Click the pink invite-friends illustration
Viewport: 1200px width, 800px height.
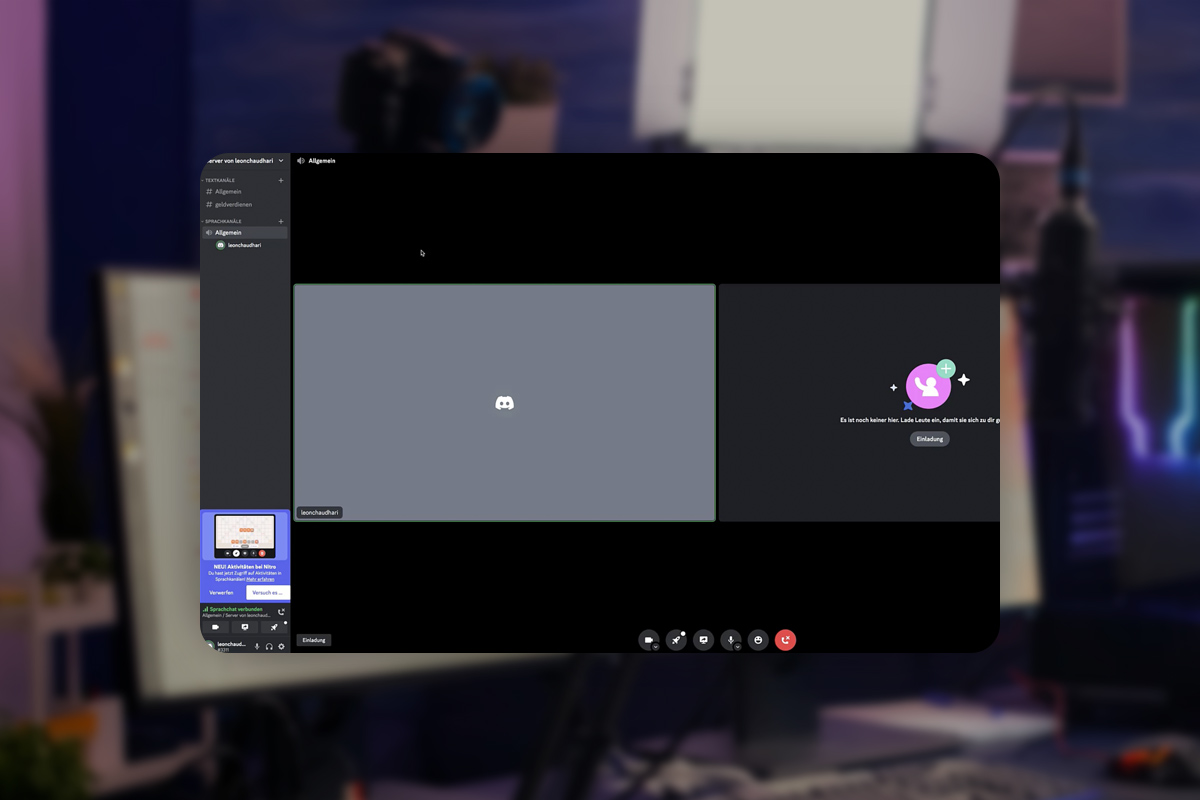[930, 385]
